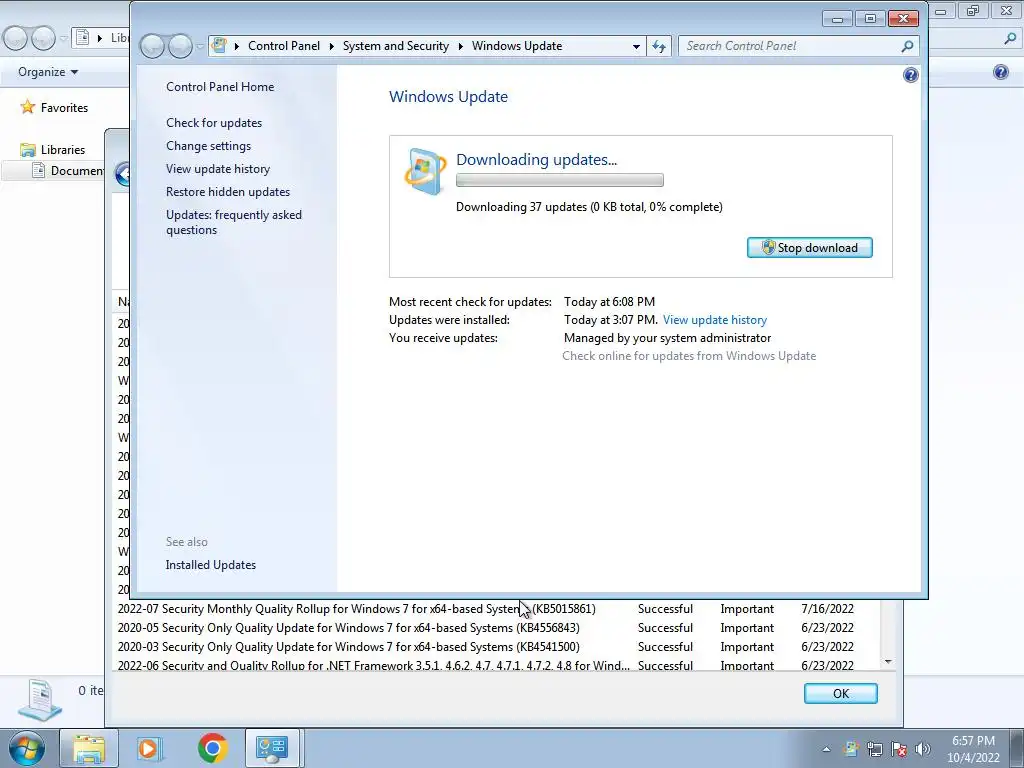This screenshot has width=1024, height=768.
Task: Go forward in the Windows Update window
Action: [180, 46]
